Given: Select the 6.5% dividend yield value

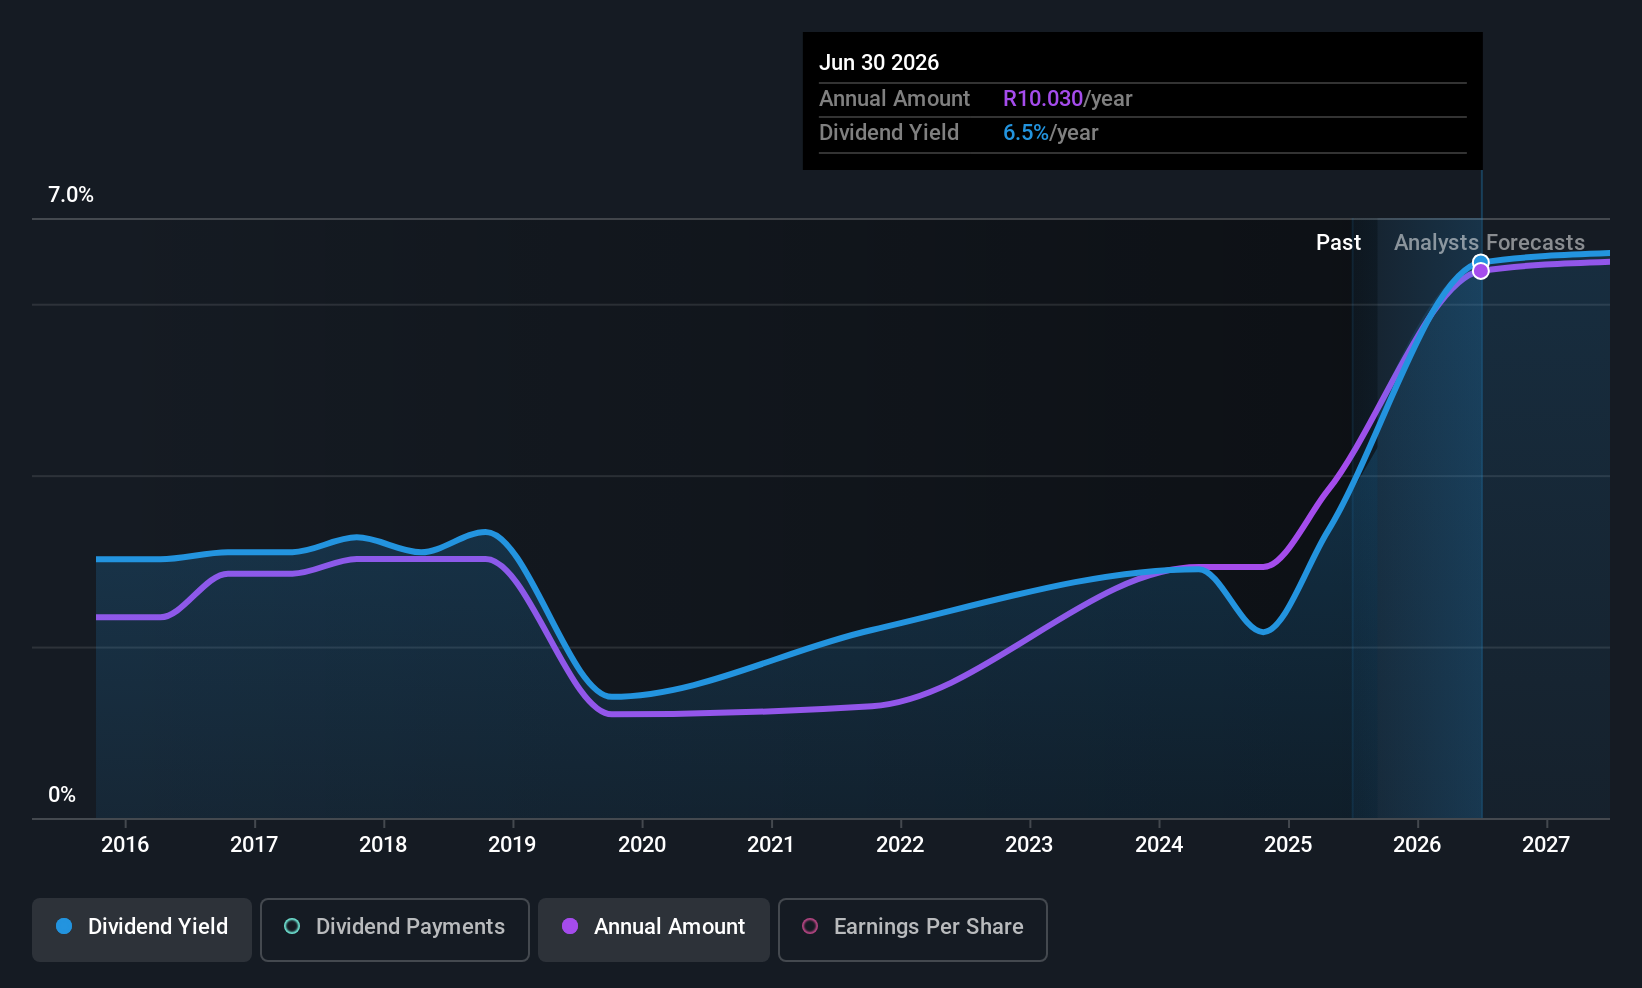Looking at the screenshot, I should pyautogui.click(x=1026, y=133).
